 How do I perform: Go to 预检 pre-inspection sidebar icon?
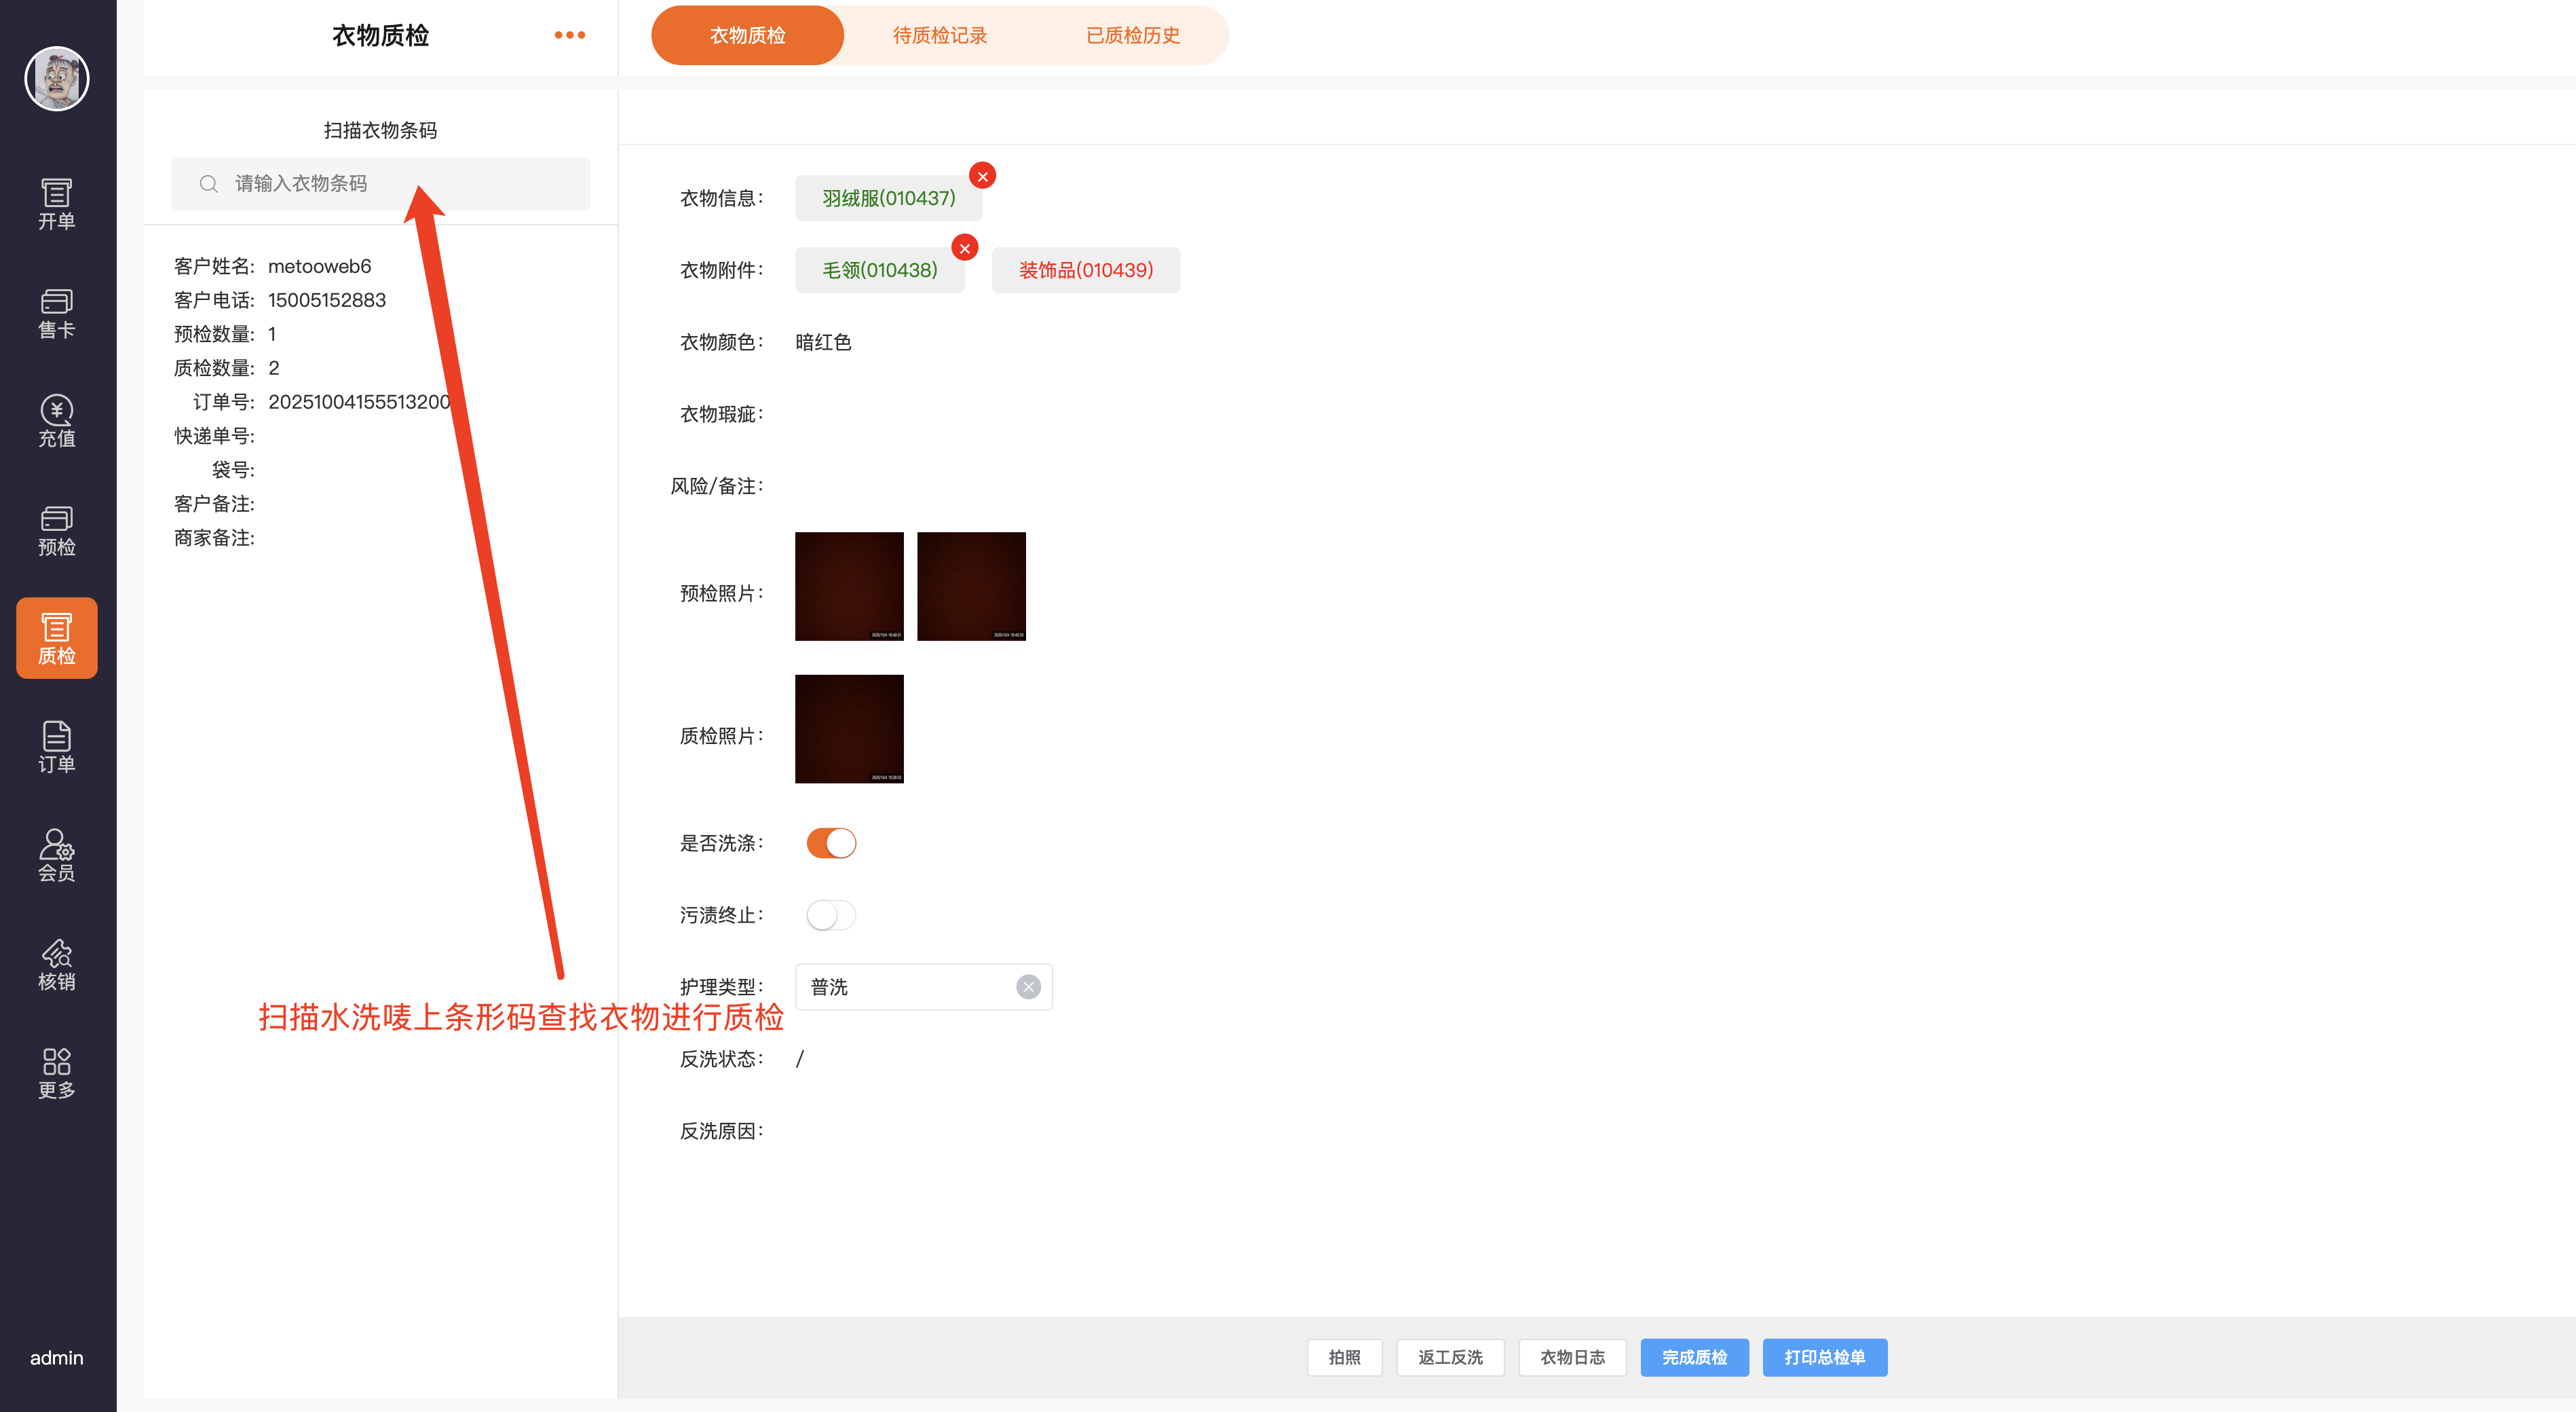[57, 530]
